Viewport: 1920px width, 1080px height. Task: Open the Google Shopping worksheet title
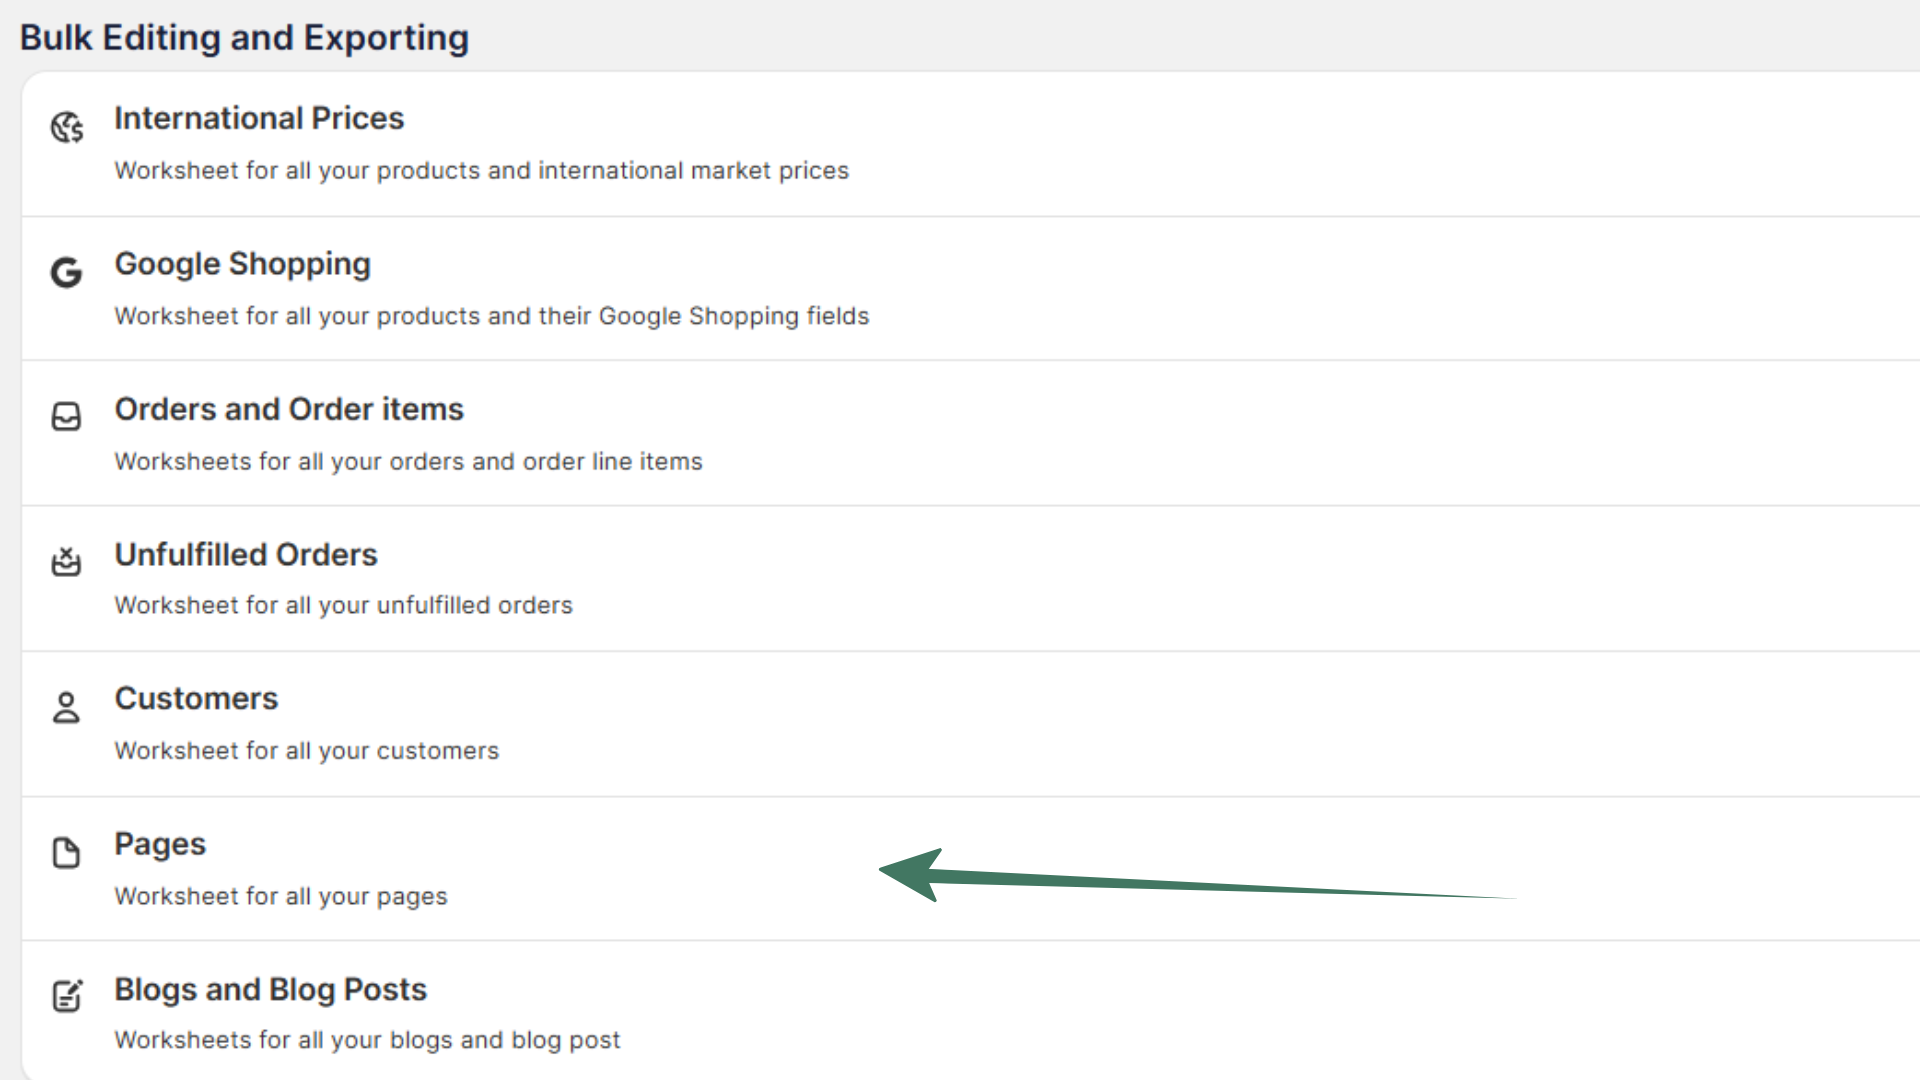pyautogui.click(x=242, y=264)
